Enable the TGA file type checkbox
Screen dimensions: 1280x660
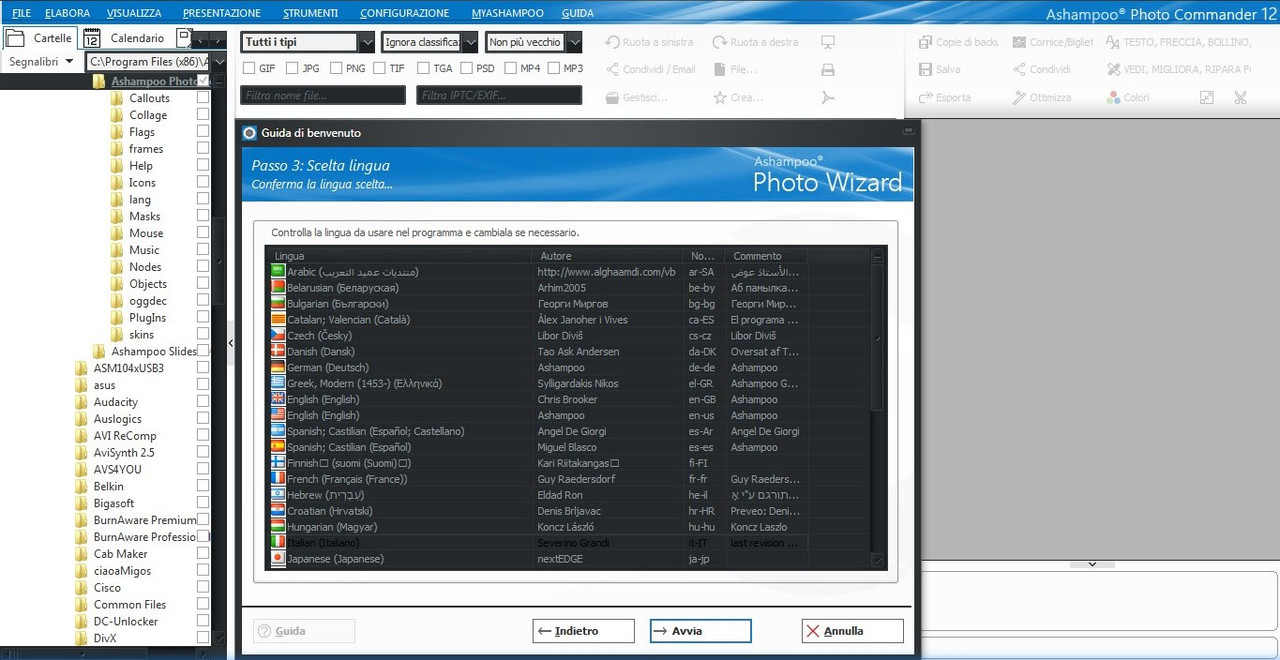coord(422,69)
